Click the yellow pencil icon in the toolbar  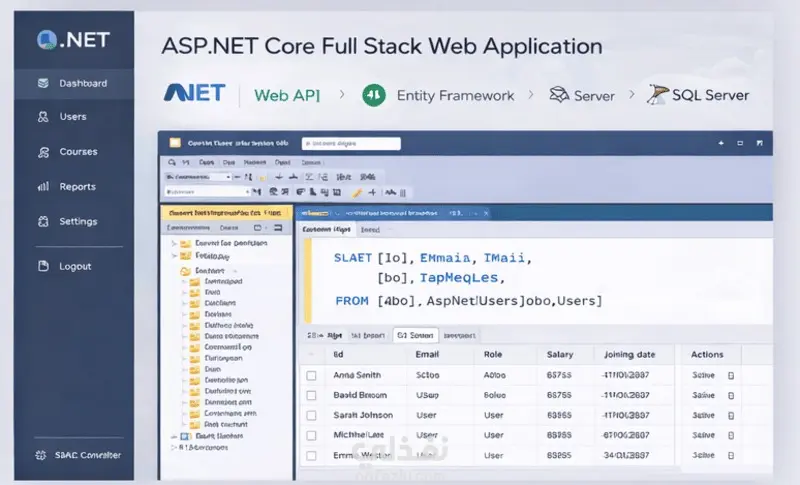point(357,193)
